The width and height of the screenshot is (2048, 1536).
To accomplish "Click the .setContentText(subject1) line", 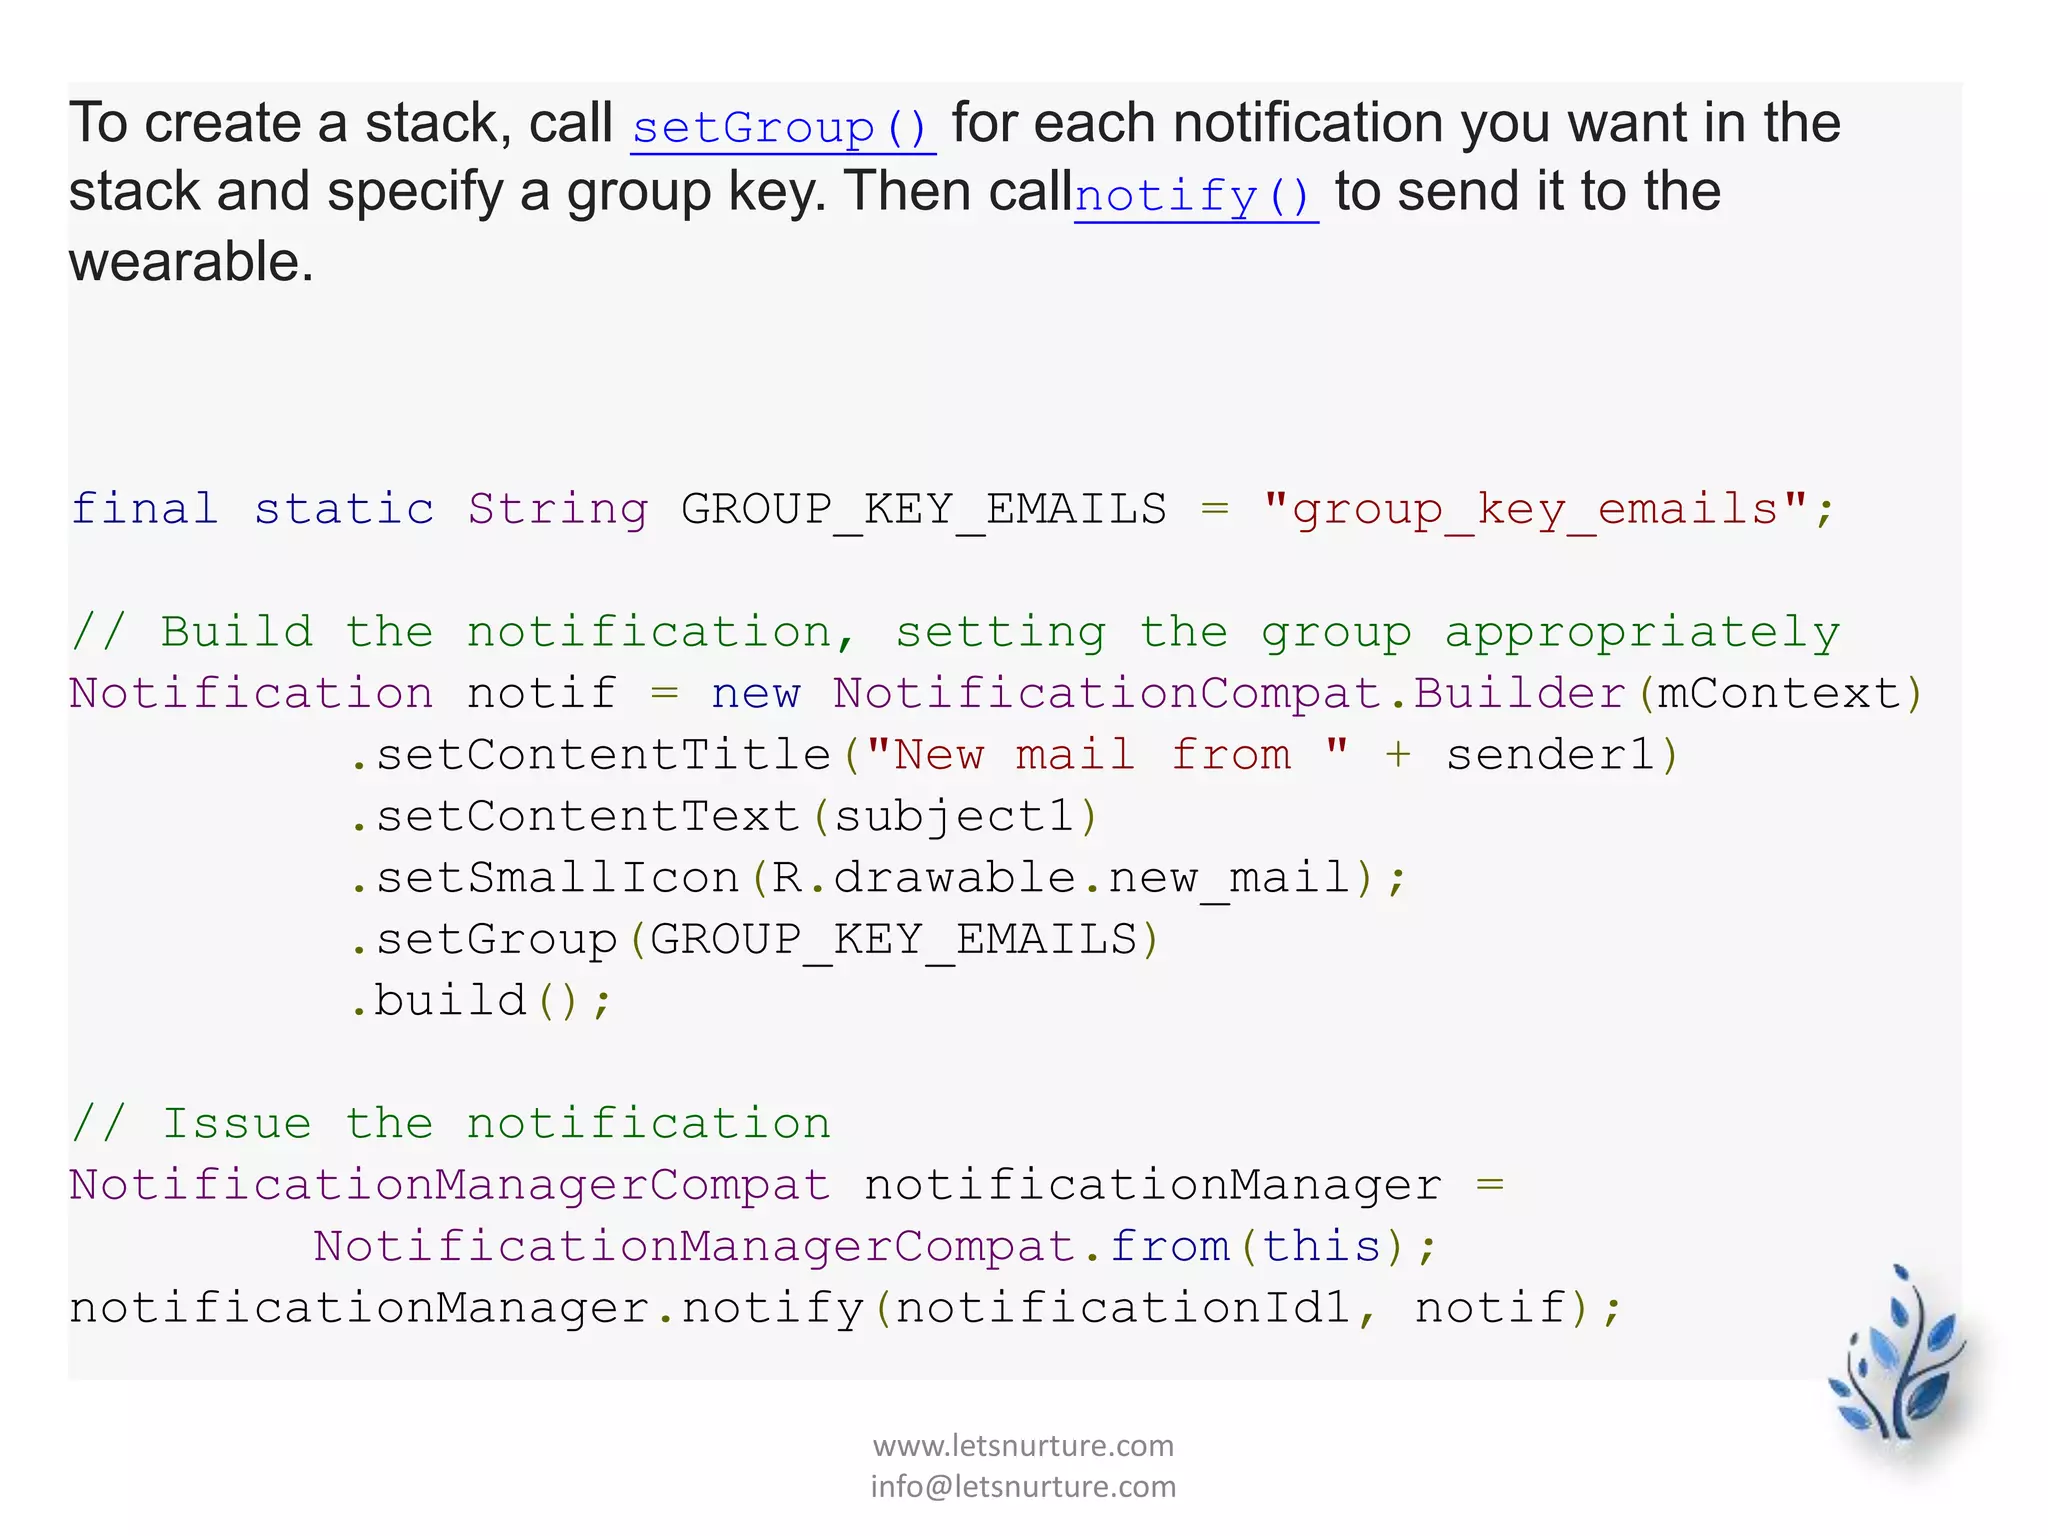I will click(x=724, y=817).
